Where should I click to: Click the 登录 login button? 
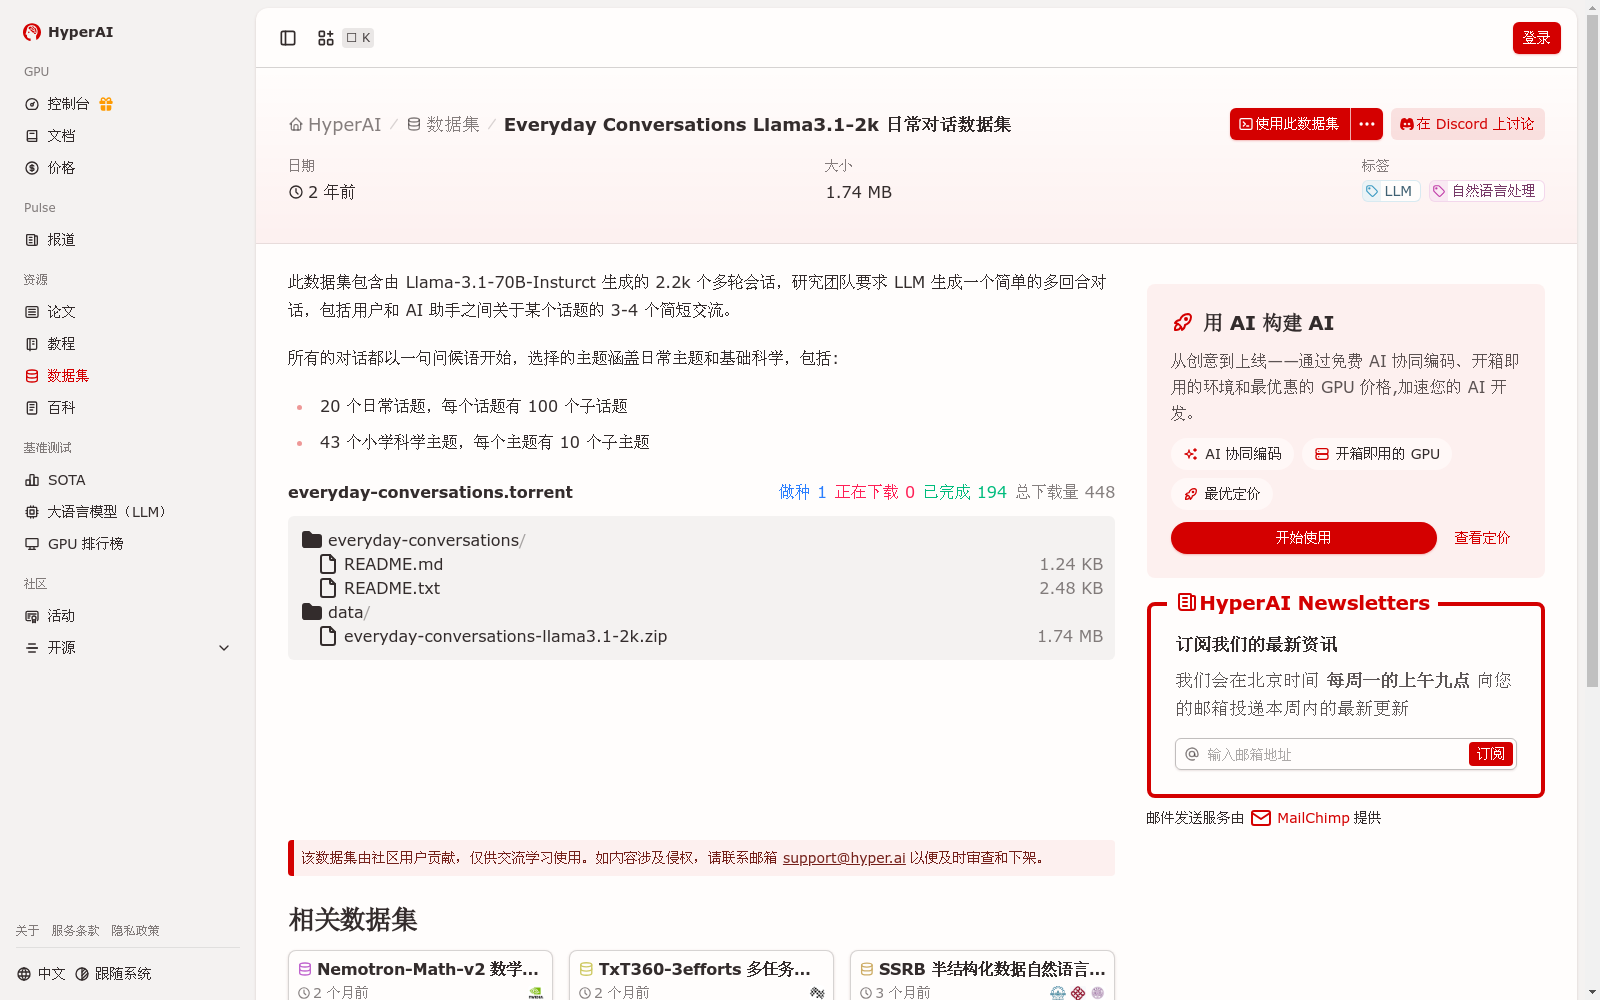pos(1536,38)
